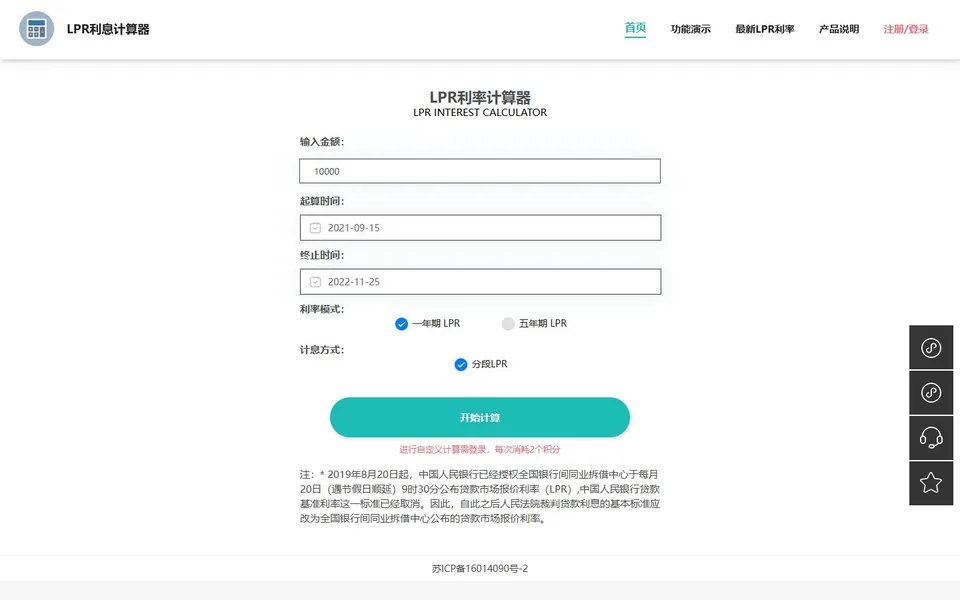Click calendar icon in 起算时间 field
The height and width of the screenshot is (600, 960).
click(x=315, y=228)
